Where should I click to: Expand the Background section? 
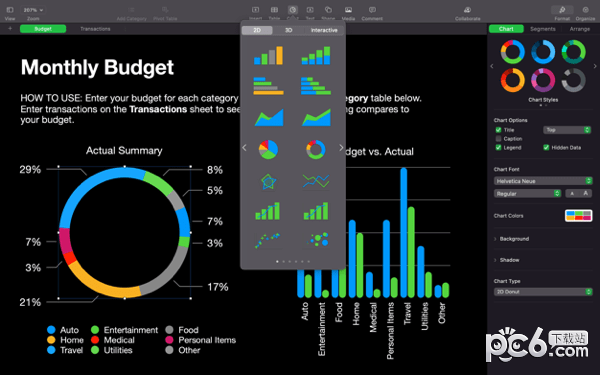(514, 239)
